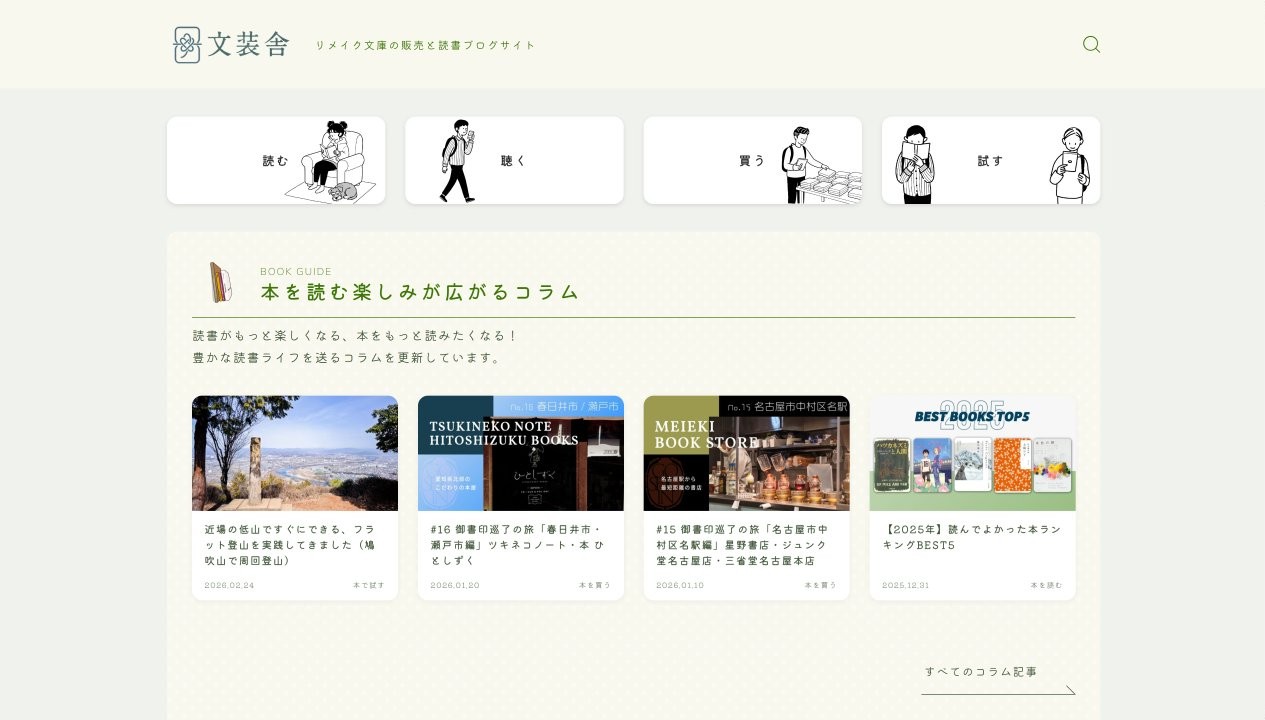Image resolution: width=1265 pixels, height=720 pixels.
Task: Click the book stack icon beside BOOK GUIDE
Action: tap(220, 282)
